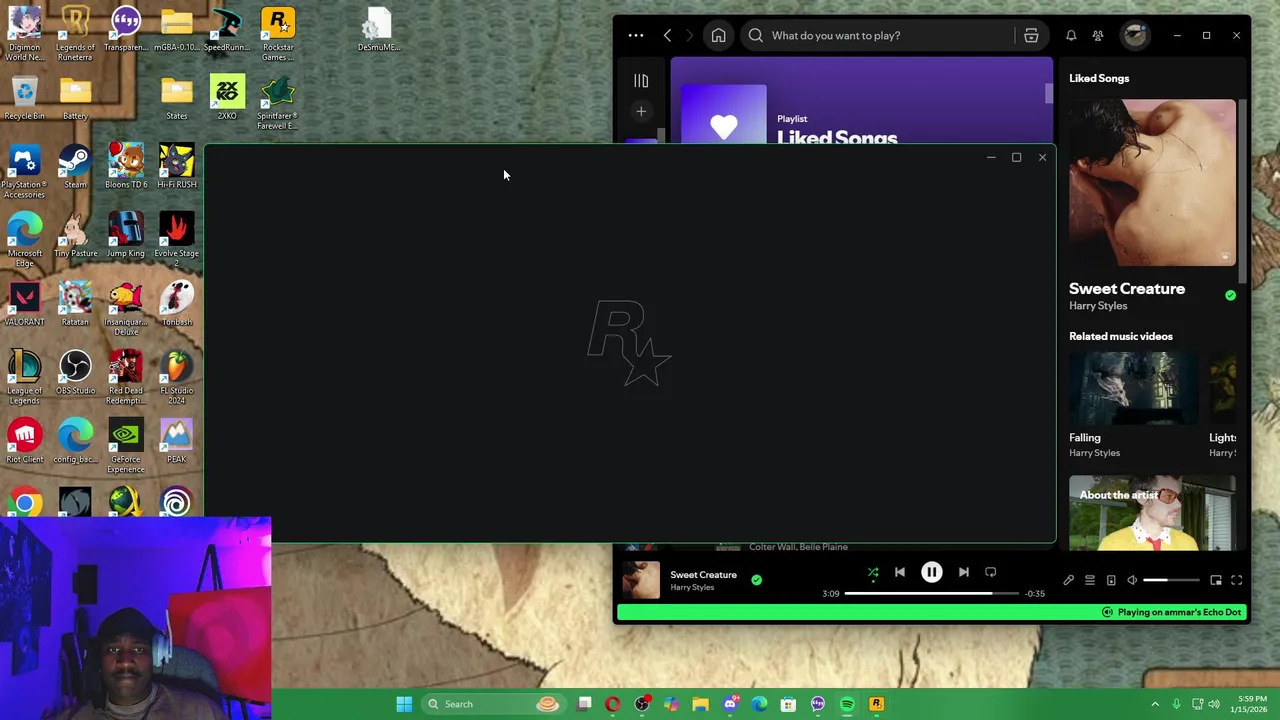Expand Your Library sidebar in Spotify
The image size is (1280, 720).
tap(641, 81)
